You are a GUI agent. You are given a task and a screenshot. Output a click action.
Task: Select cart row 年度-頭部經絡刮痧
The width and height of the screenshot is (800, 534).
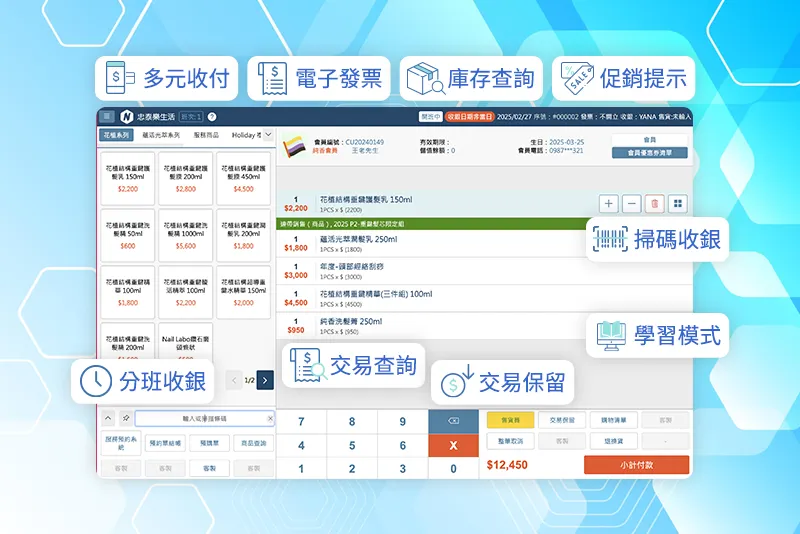484,271
